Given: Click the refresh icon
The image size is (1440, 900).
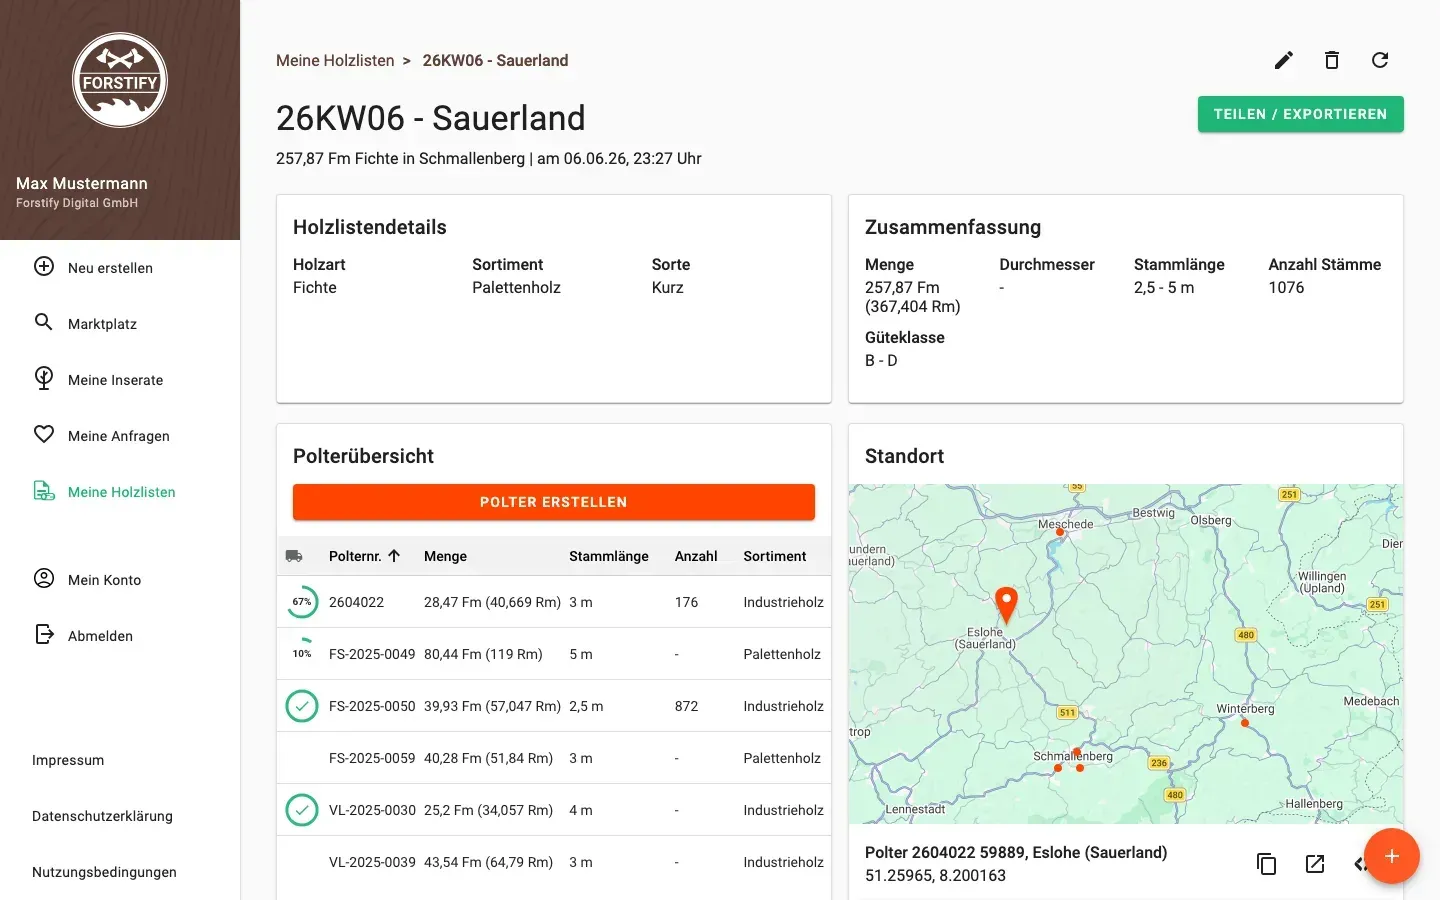Looking at the screenshot, I should pyautogui.click(x=1380, y=60).
